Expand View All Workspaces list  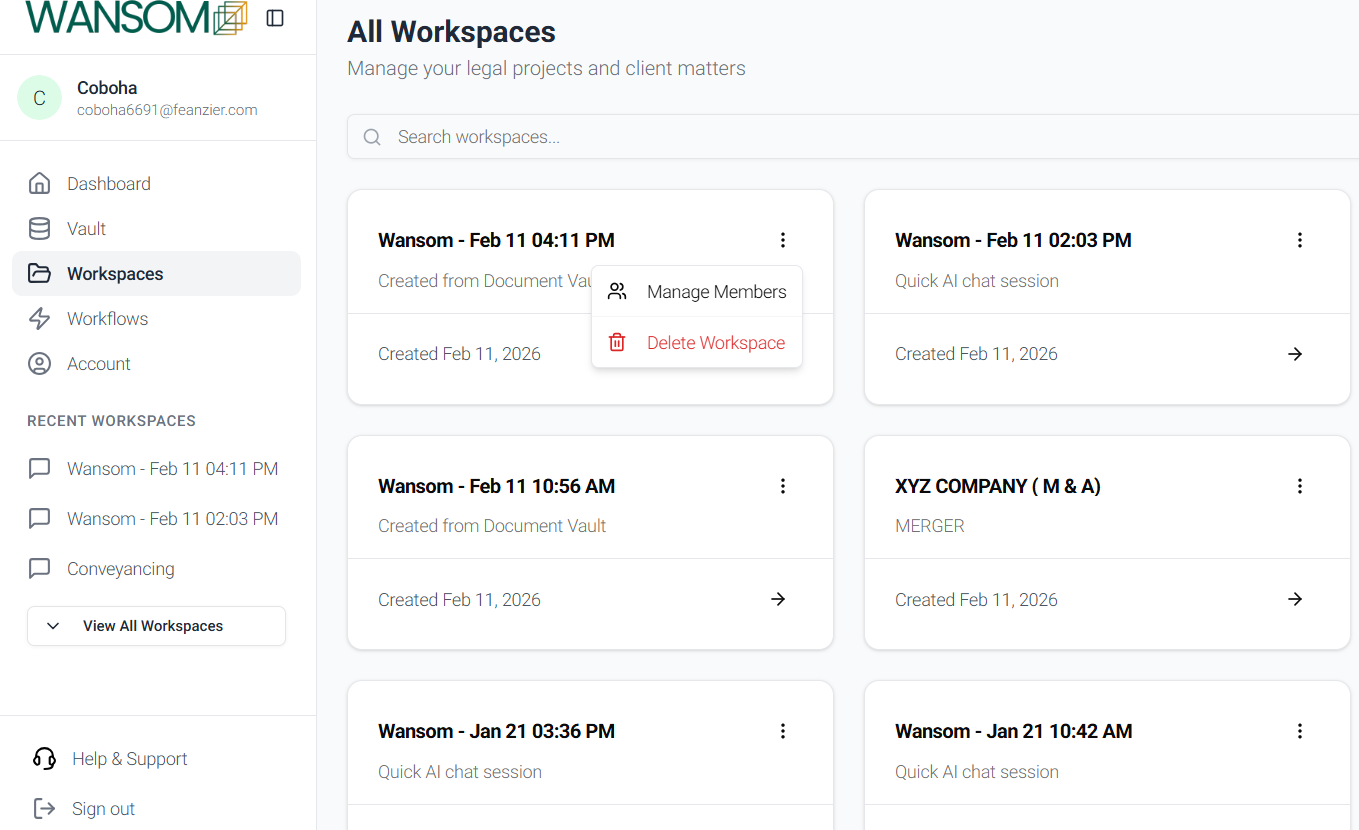pyautogui.click(x=156, y=626)
